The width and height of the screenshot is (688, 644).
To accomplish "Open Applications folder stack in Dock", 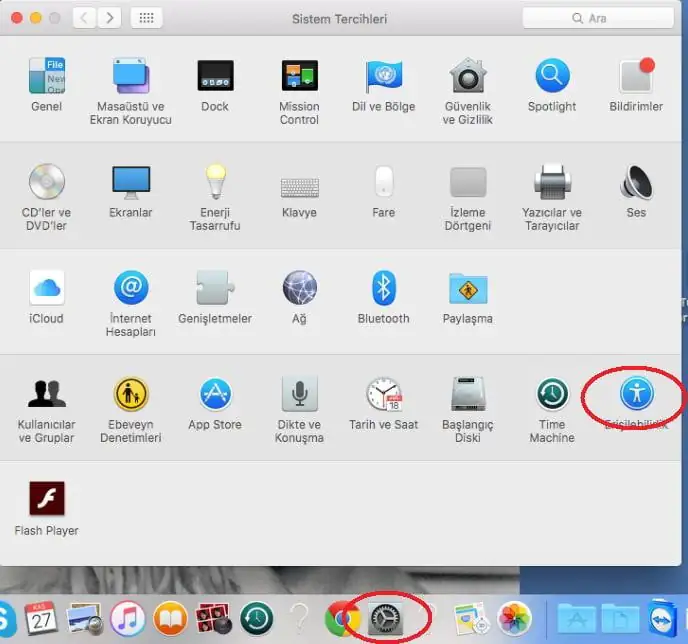I will (577, 619).
